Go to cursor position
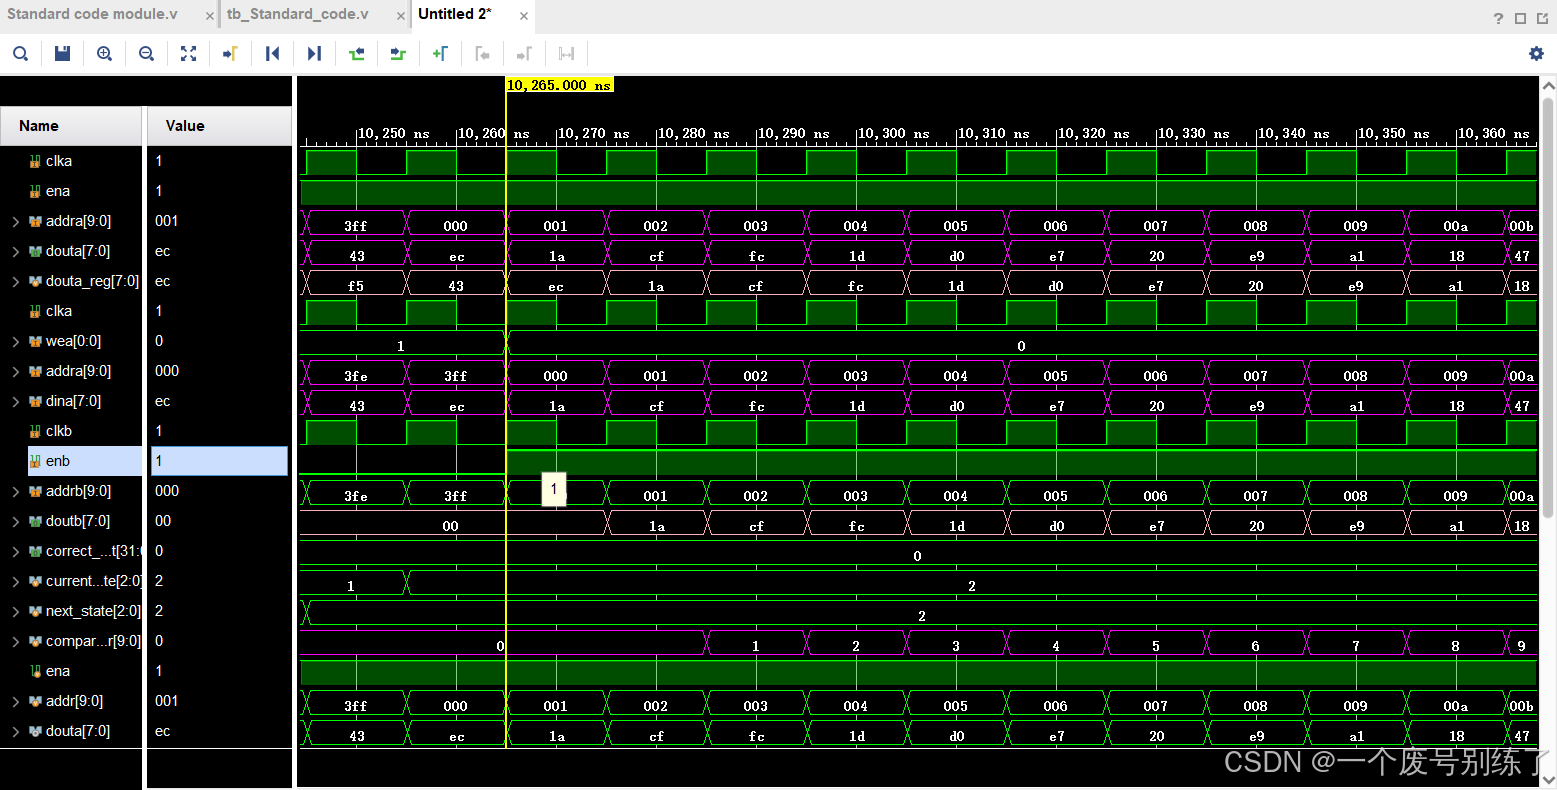Image resolution: width=1557 pixels, height=790 pixels. point(230,54)
